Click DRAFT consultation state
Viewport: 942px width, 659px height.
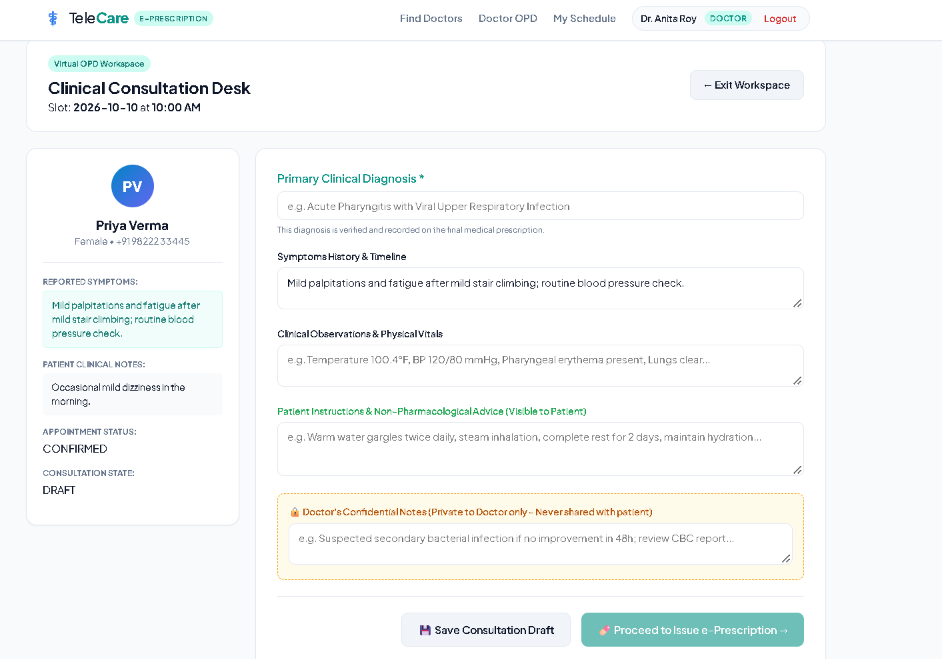coord(59,490)
